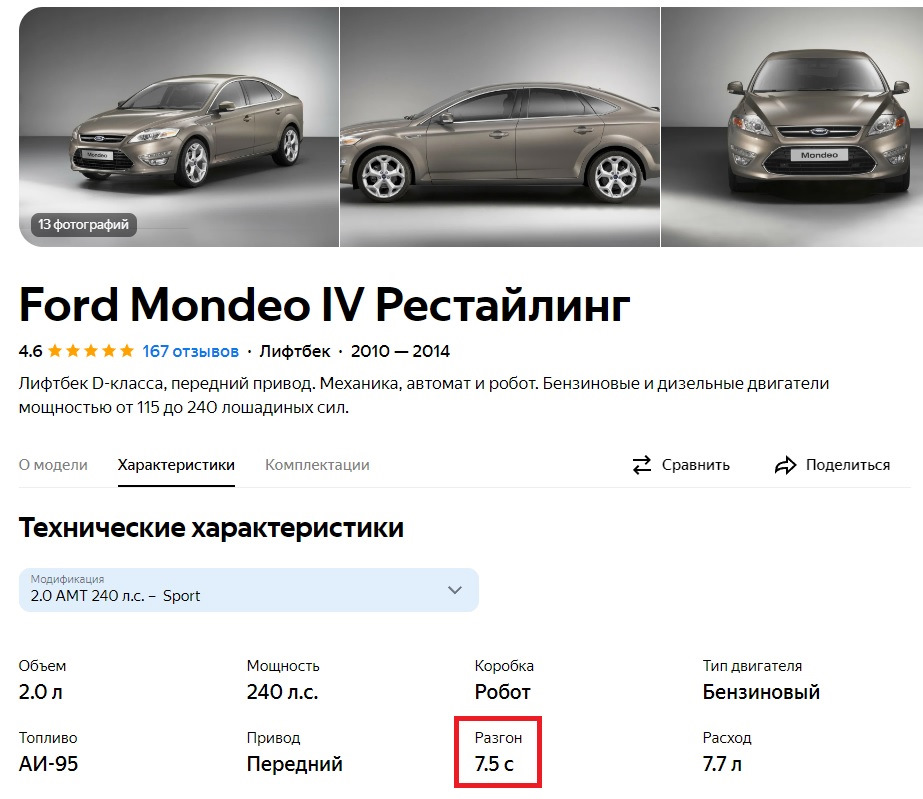923x799 pixels.
Task: Click the "Коробка" Робот value
Action: click(x=503, y=692)
